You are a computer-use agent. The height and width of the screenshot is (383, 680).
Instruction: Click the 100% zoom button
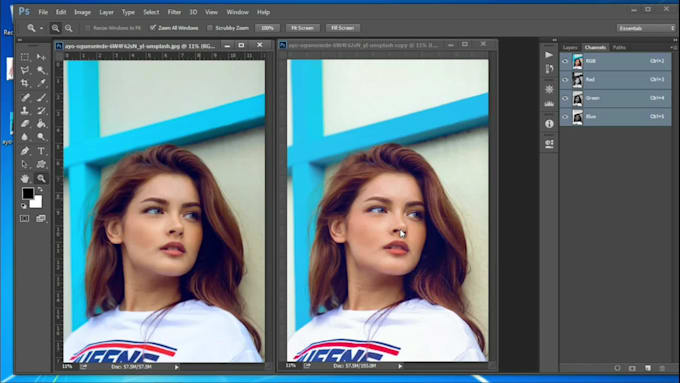267,28
